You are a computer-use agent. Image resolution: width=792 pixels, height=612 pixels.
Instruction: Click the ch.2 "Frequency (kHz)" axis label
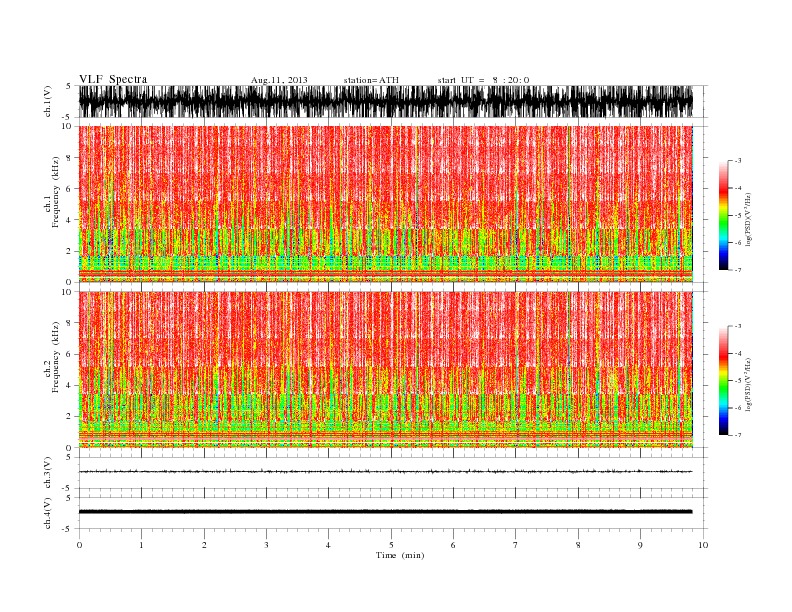pyautogui.click(x=56, y=357)
